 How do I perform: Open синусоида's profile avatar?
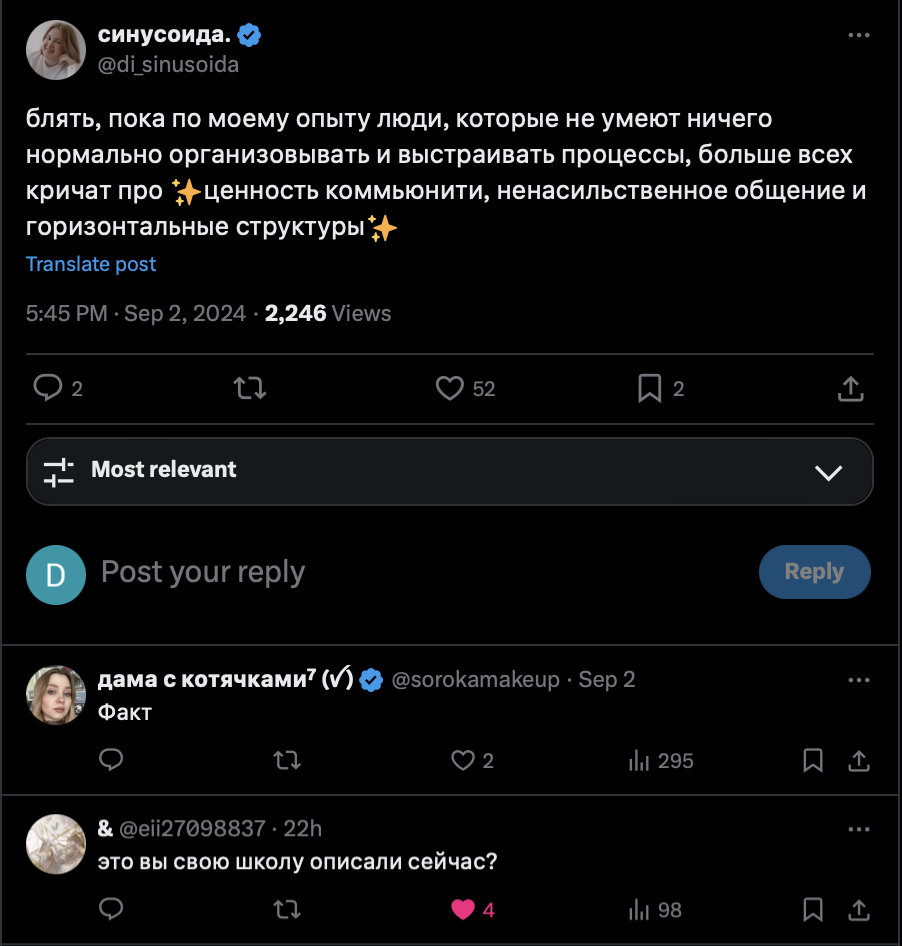(56, 50)
